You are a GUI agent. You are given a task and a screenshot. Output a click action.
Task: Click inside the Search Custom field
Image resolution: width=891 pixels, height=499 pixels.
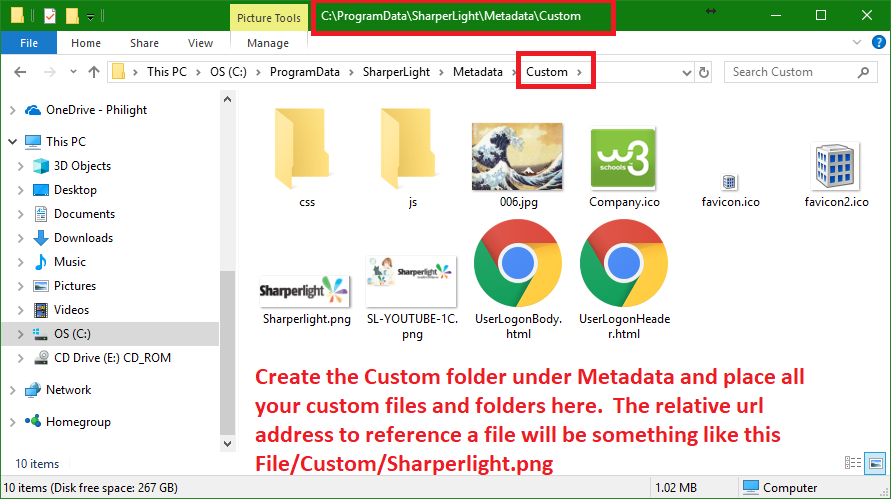pyautogui.click(x=799, y=72)
